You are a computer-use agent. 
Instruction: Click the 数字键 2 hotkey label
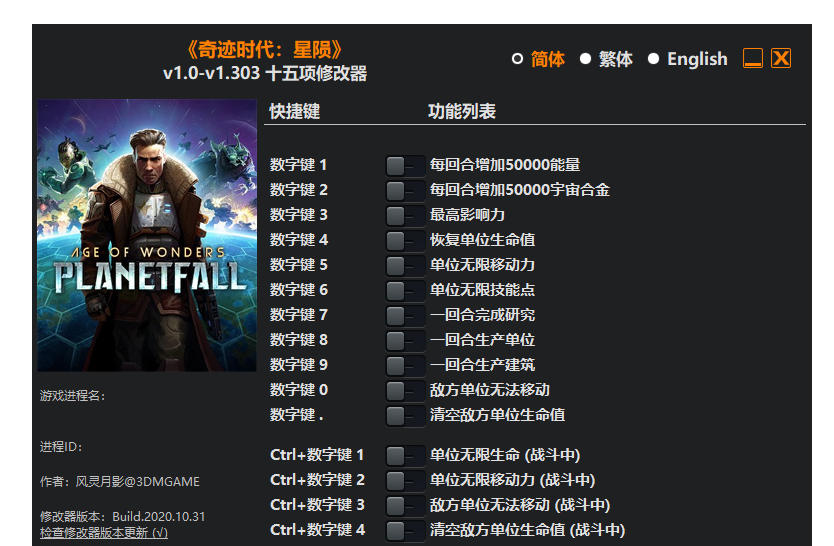coord(298,190)
